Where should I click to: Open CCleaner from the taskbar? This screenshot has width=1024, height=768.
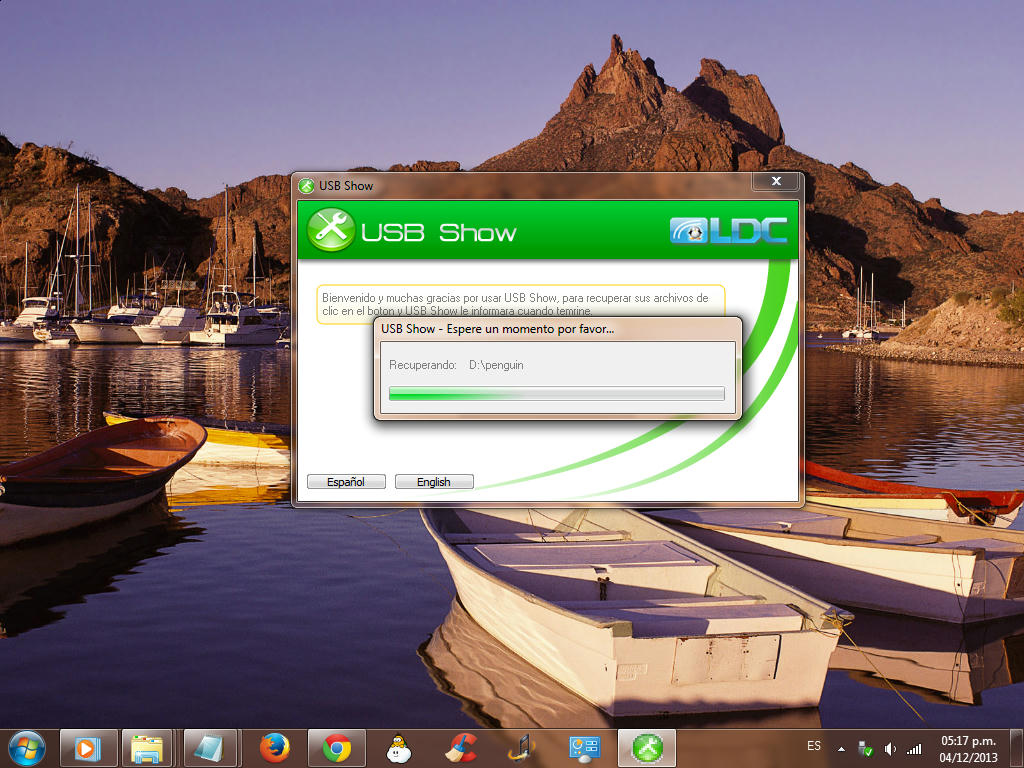click(461, 747)
